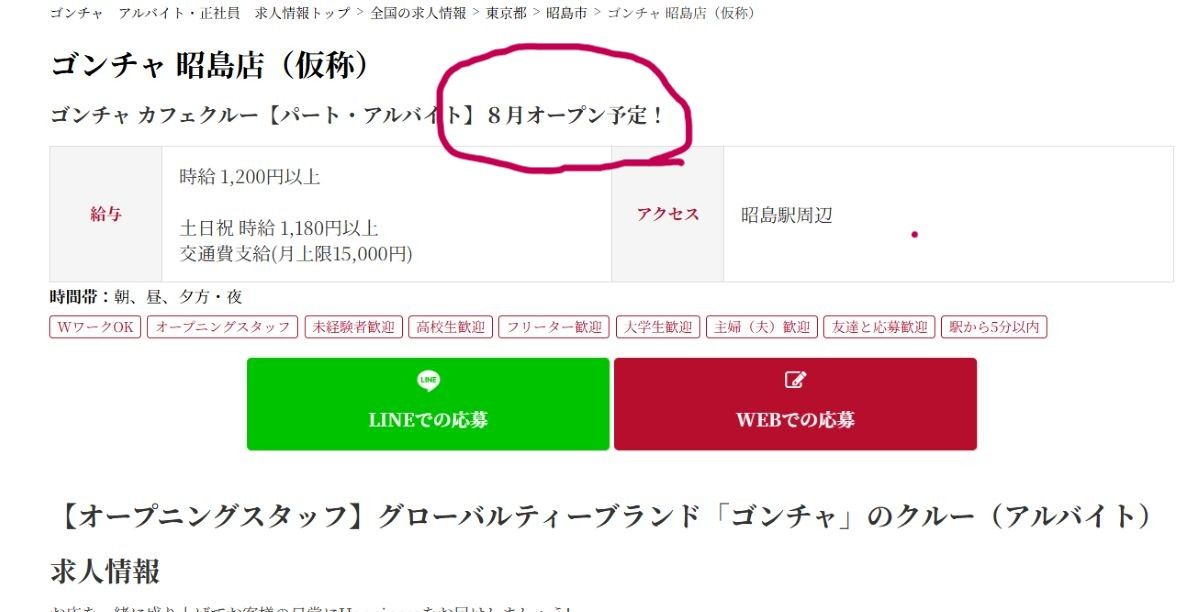The image size is (1200, 612).
Task: Click the 昭島駅周辺 access text
Action: (x=787, y=215)
